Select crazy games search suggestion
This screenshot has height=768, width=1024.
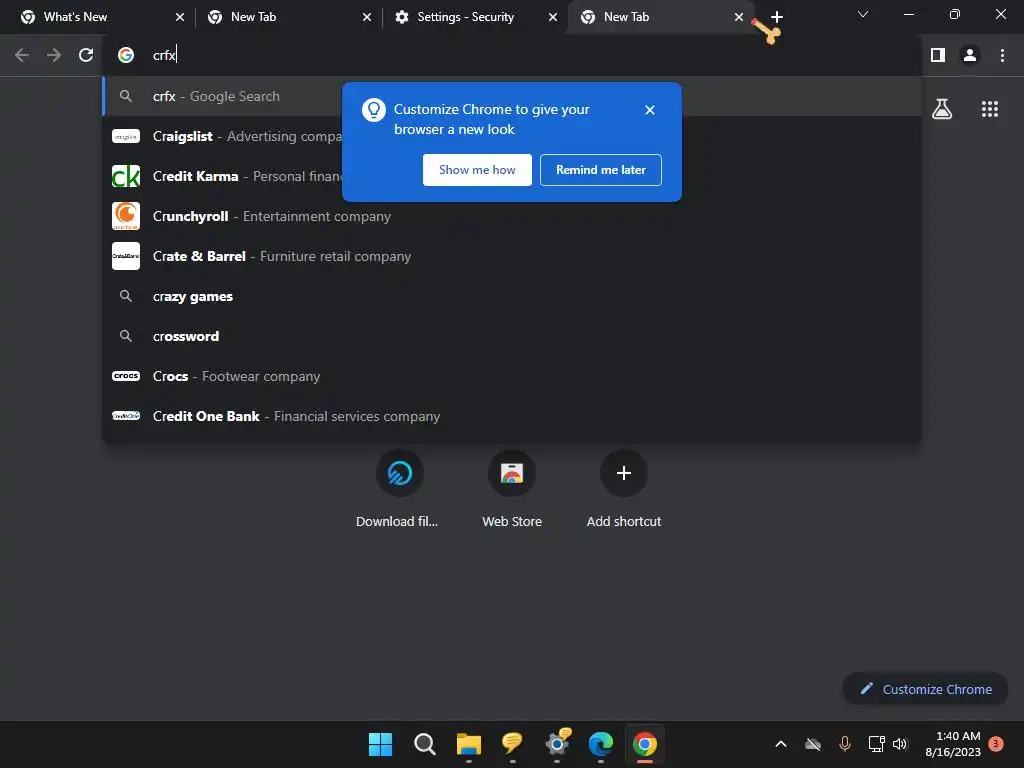click(512, 296)
